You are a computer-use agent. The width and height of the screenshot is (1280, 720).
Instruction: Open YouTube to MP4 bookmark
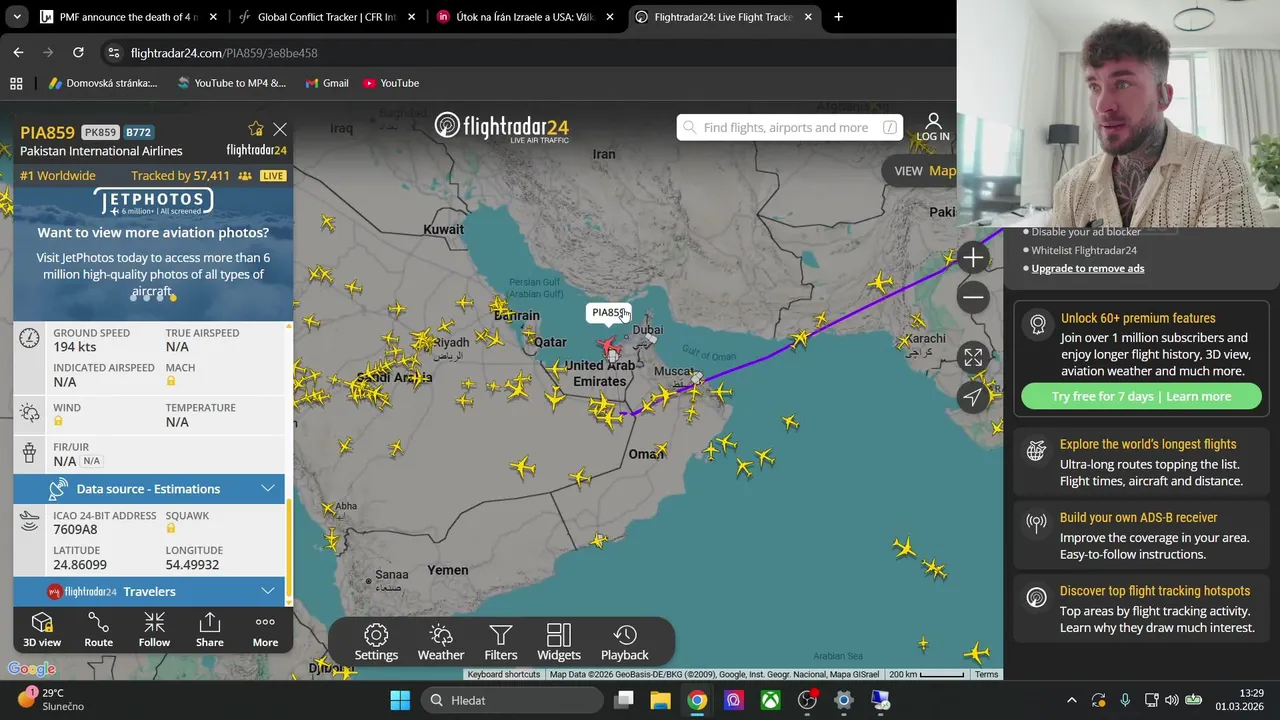231,83
